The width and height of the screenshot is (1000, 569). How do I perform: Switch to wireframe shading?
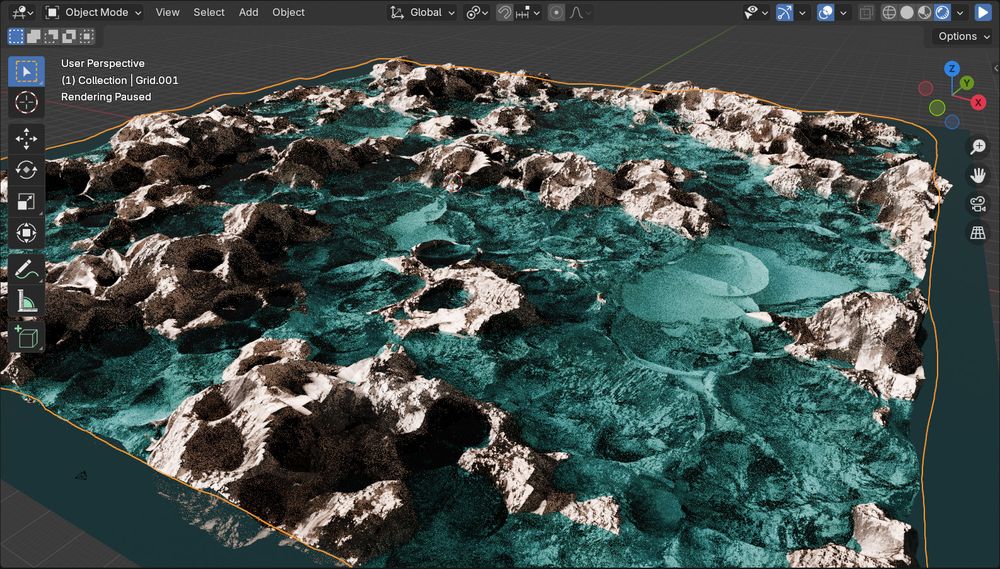pos(888,12)
